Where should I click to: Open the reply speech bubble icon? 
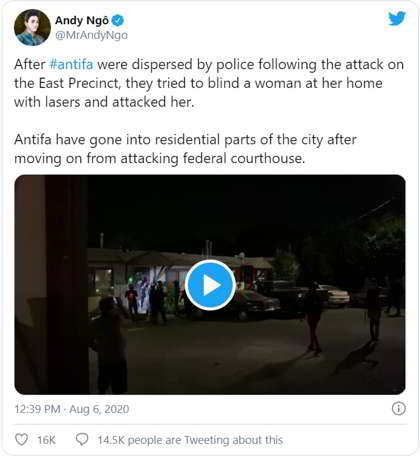(x=82, y=439)
